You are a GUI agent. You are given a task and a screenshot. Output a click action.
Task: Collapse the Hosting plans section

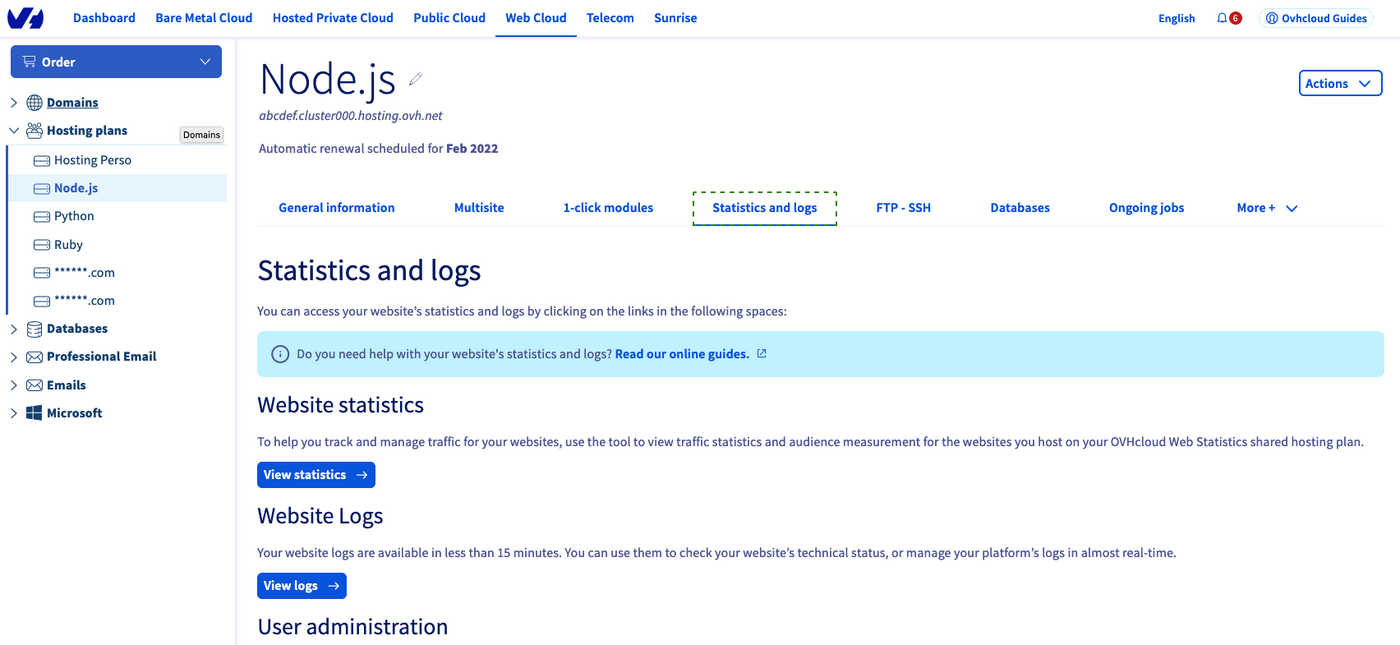click(13, 130)
